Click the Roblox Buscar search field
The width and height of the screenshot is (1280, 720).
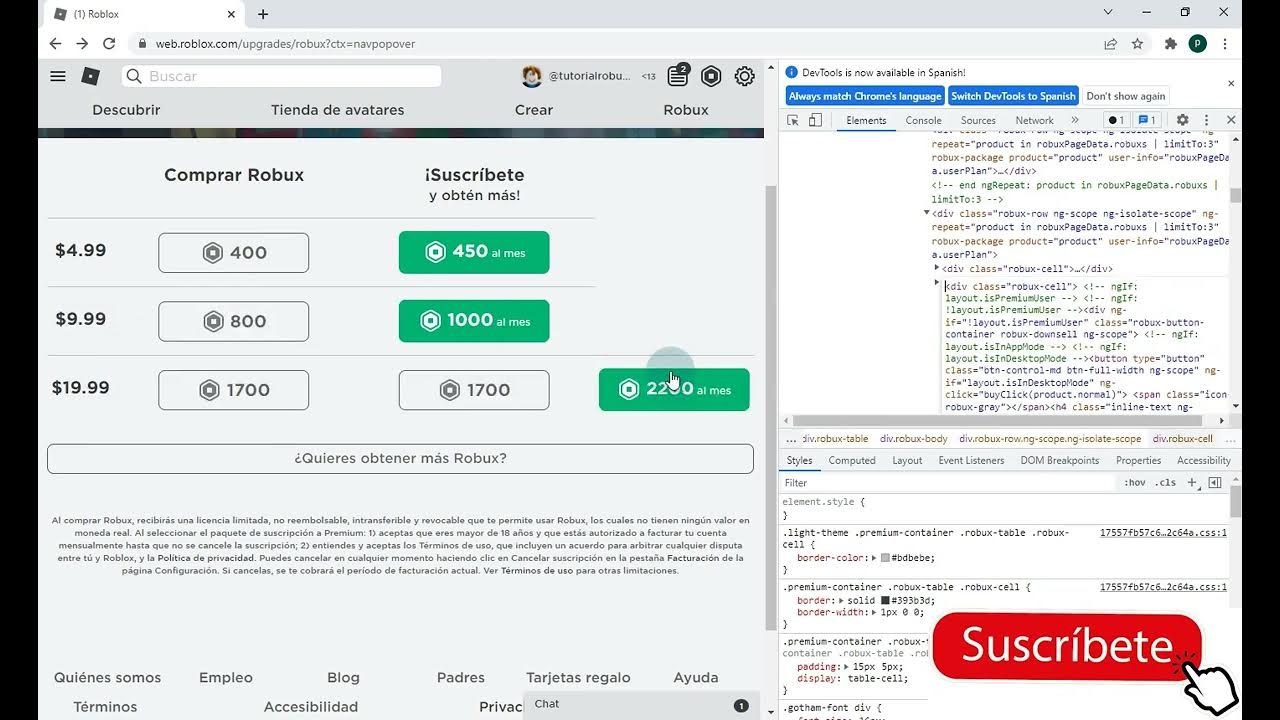point(282,76)
